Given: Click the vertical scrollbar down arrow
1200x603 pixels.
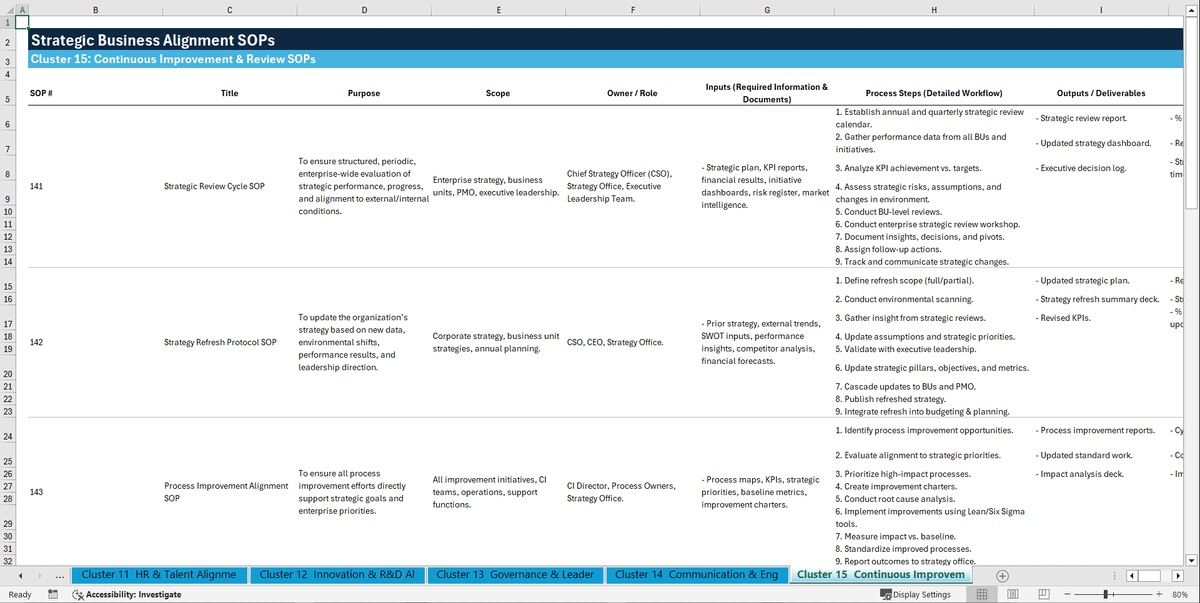Looking at the screenshot, I should click(1189, 560).
